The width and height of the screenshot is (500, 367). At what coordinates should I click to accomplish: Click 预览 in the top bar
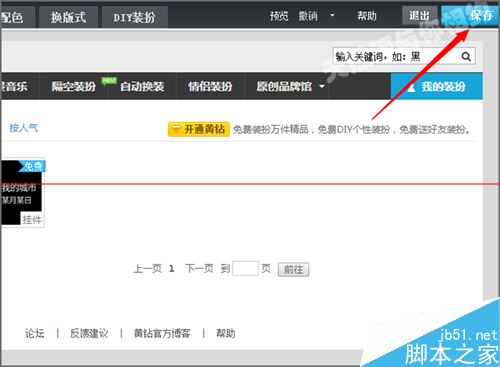(x=279, y=16)
